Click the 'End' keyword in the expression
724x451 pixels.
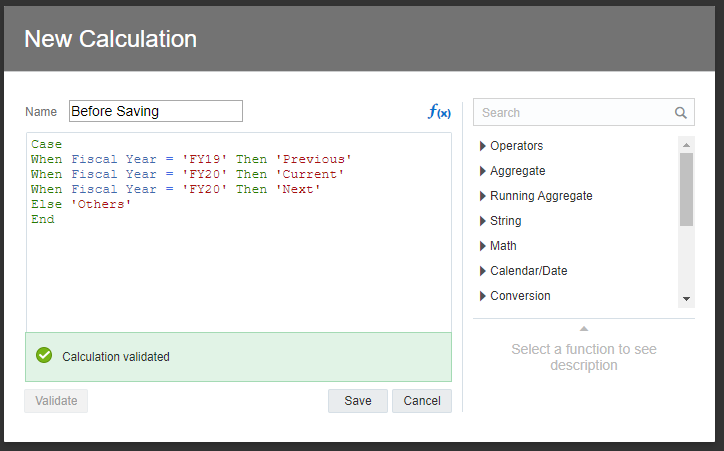(x=42, y=219)
